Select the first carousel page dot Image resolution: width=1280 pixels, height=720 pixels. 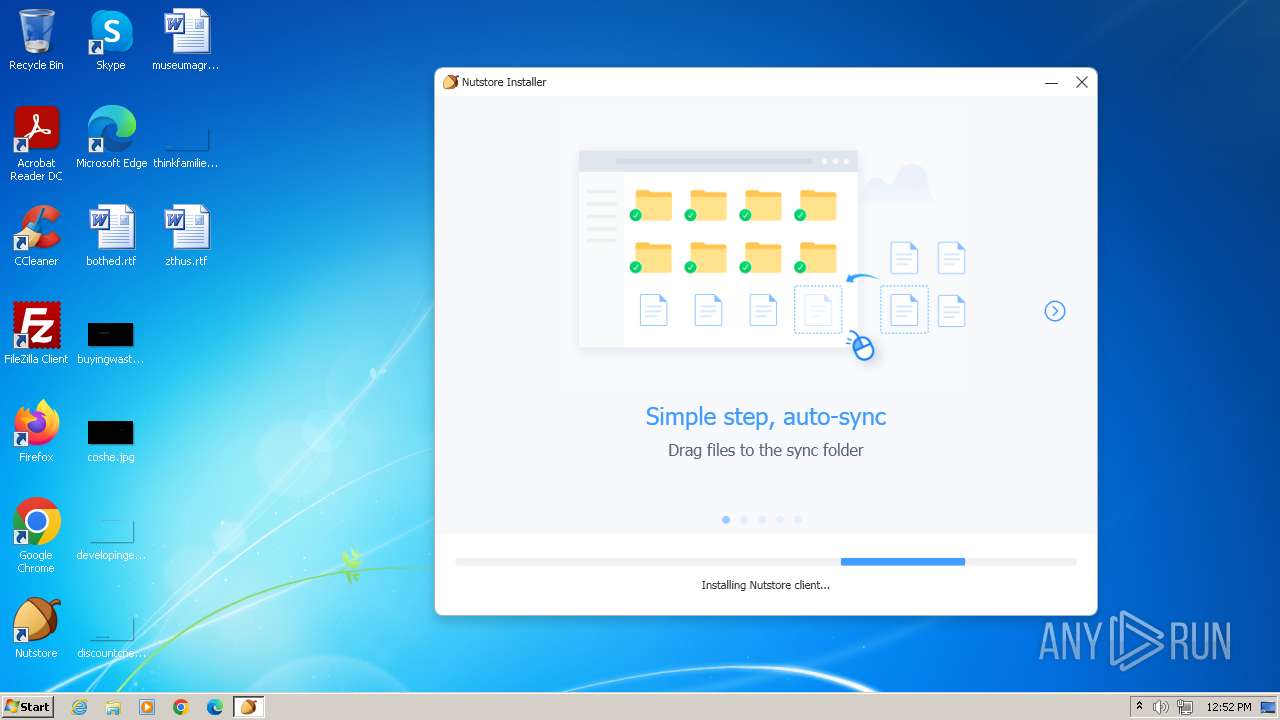pyautogui.click(x=726, y=520)
